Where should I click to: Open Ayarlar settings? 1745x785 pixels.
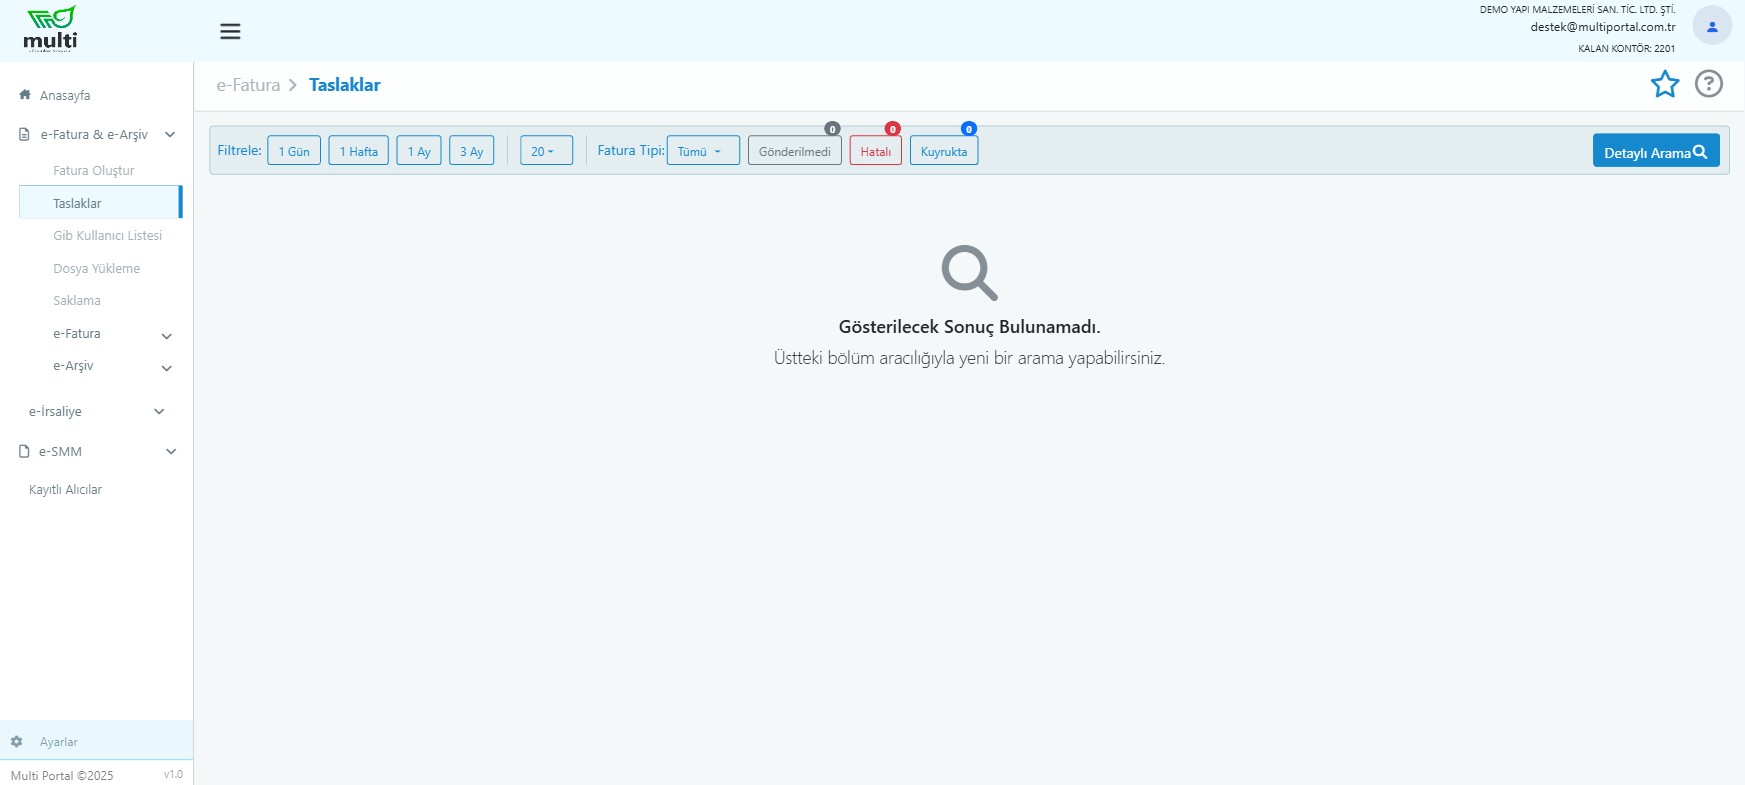click(x=59, y=742)
